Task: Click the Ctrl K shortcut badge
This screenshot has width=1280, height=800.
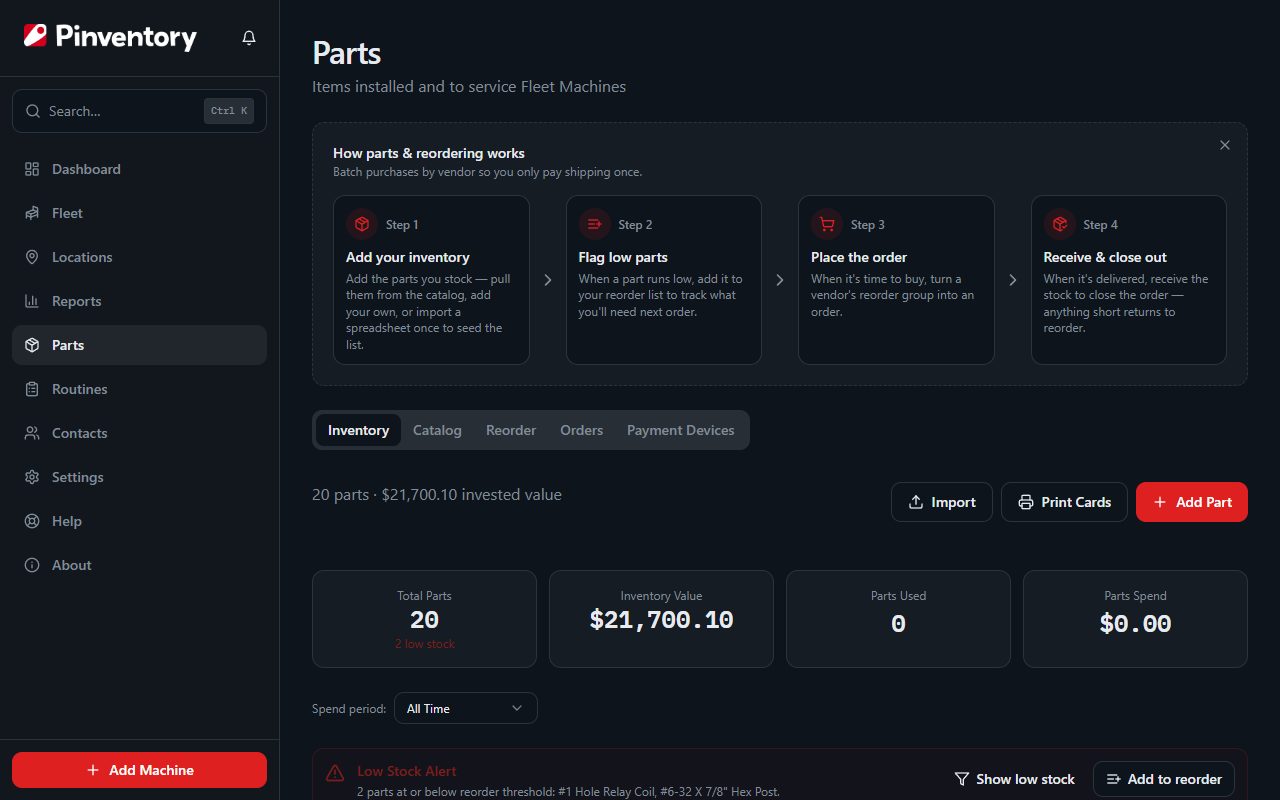Action: click(x=229, y=111)
